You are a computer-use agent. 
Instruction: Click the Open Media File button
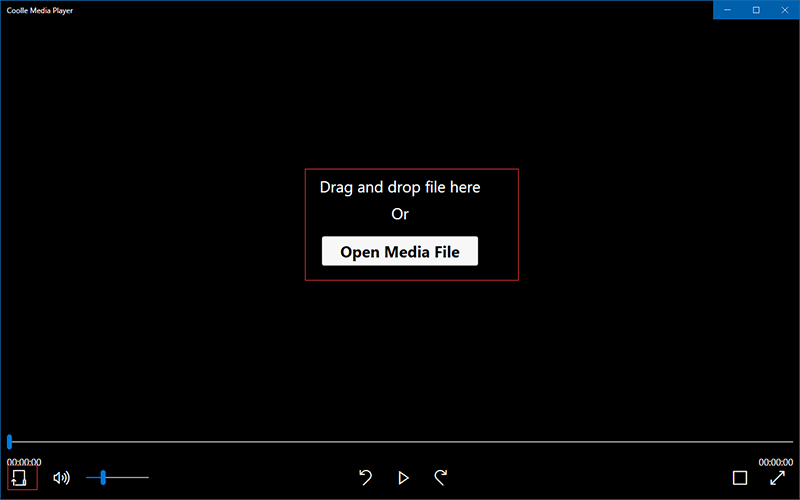[400, 252]
